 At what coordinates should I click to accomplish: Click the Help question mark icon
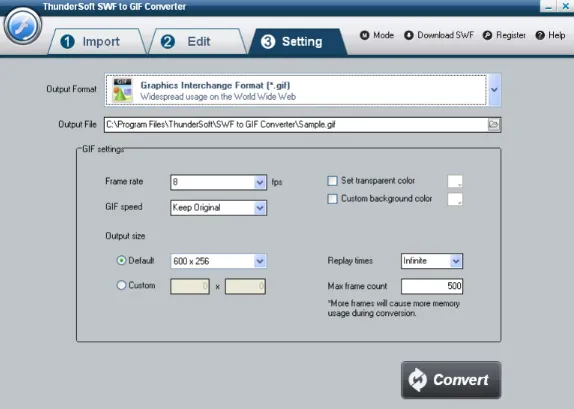coord(540,35)
